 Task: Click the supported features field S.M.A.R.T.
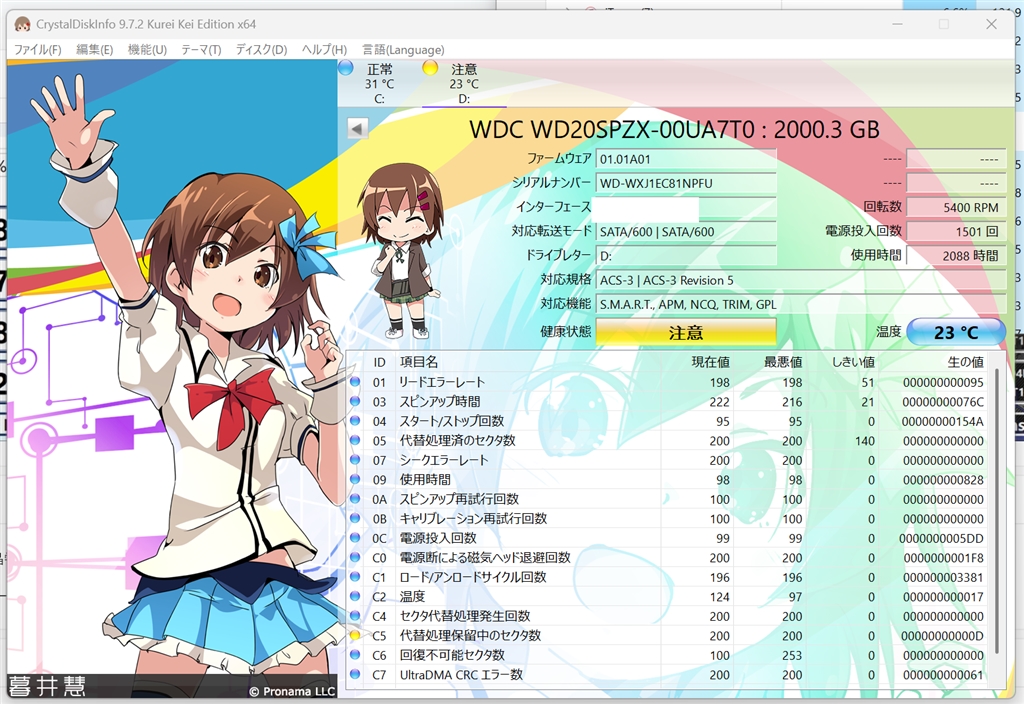coord(801,304)
